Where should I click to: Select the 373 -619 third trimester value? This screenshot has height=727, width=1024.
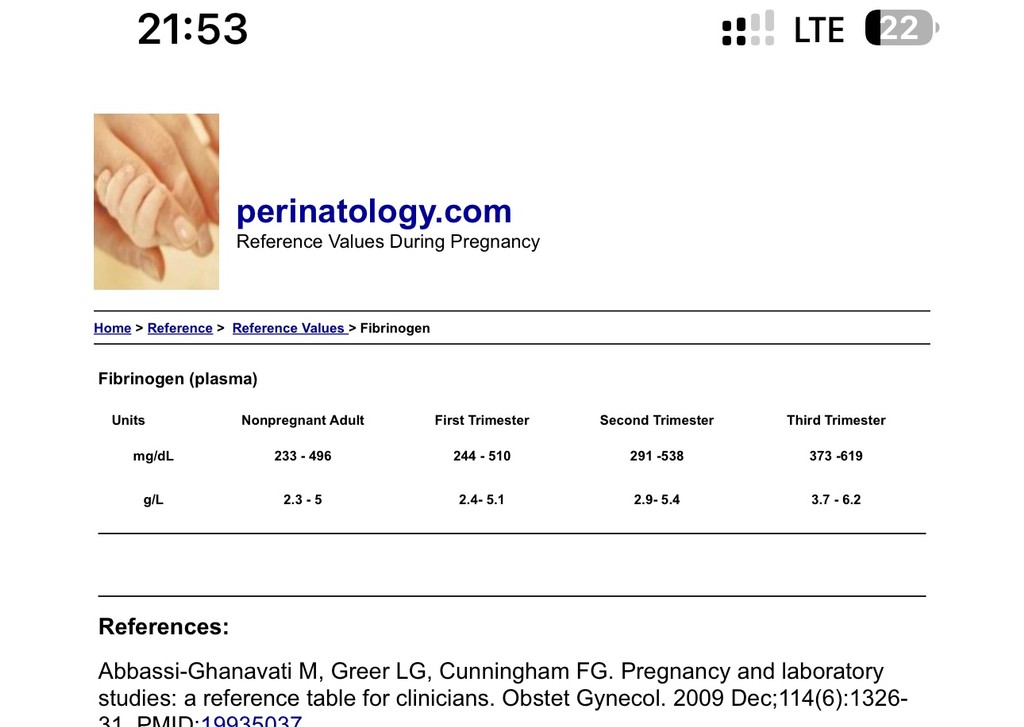(x=836, y=456)
